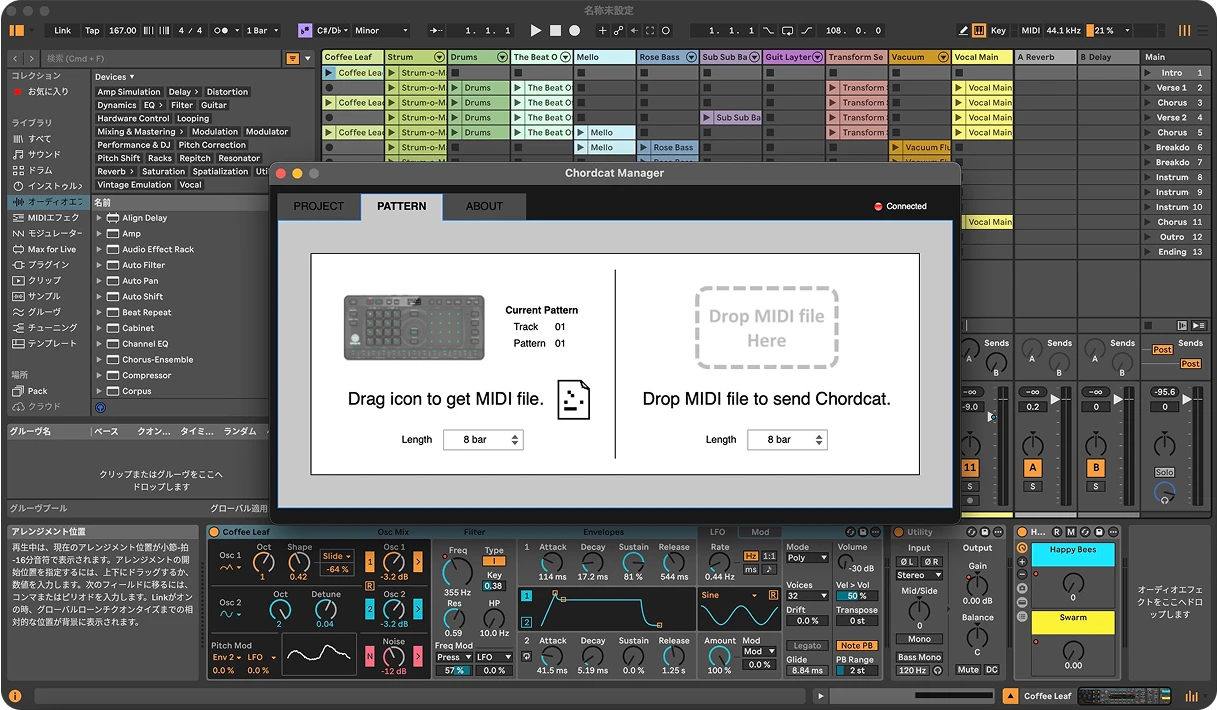The image size is (1217, 710).
Task: Open the scale Minor dropdown
Action: (x=380, y=31)
